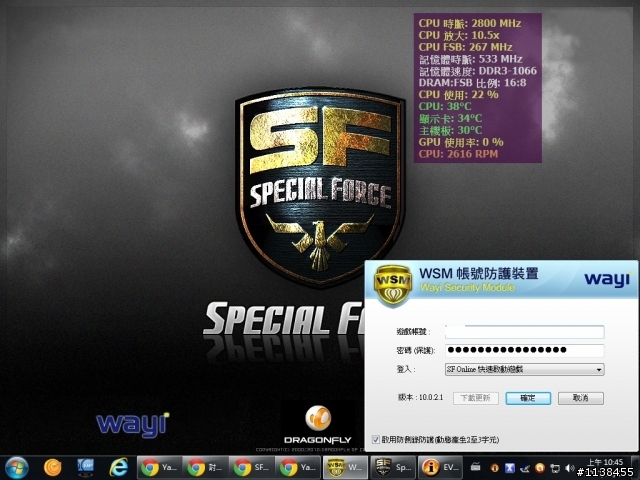Image resolution: width=640 pixels, height=480 pixels.
Task: Confirm login with the 確定 button
Action: click(528, 398)
